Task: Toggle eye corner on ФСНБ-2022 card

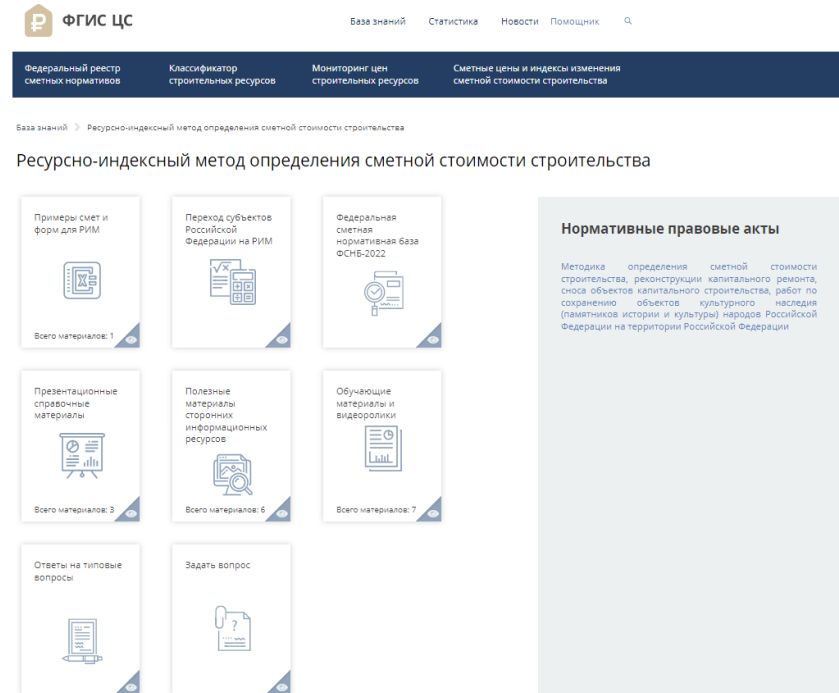Action: 432,340
